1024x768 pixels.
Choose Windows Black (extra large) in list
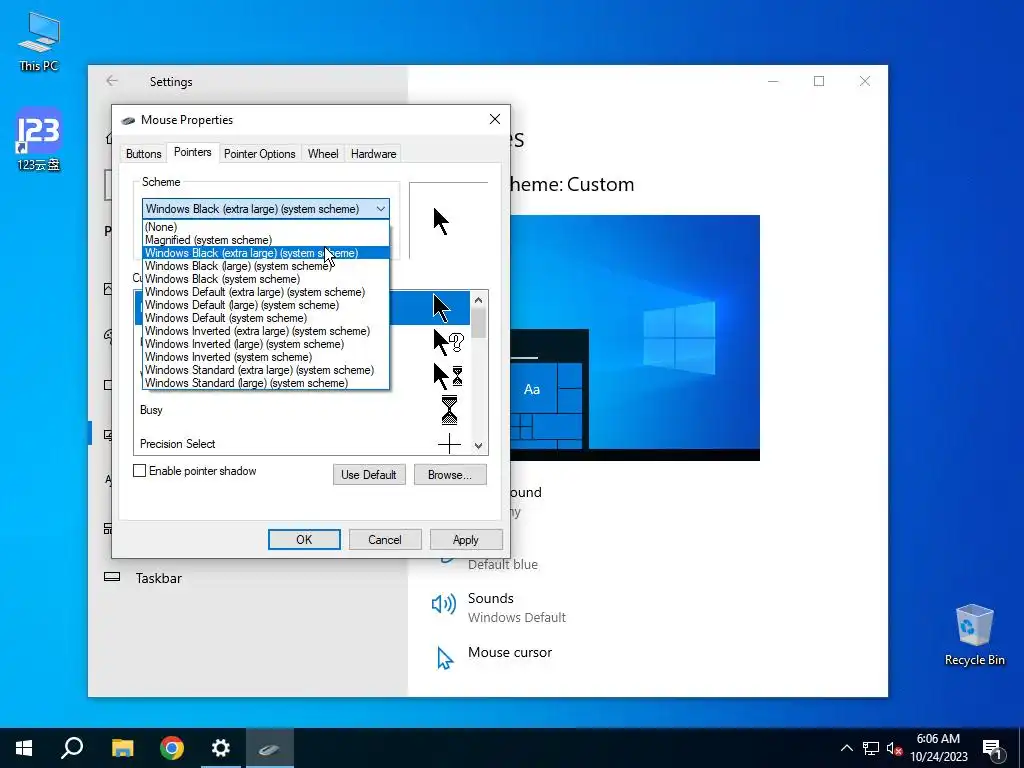(x=265, y=253)
